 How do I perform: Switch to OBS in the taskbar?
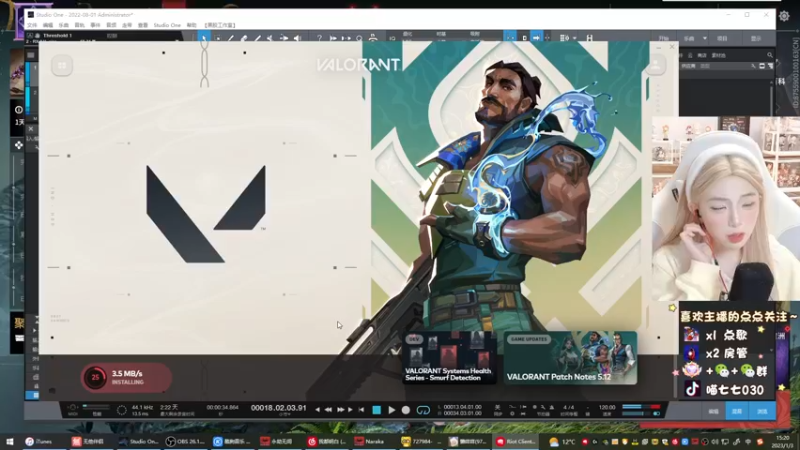click(185, 441)
